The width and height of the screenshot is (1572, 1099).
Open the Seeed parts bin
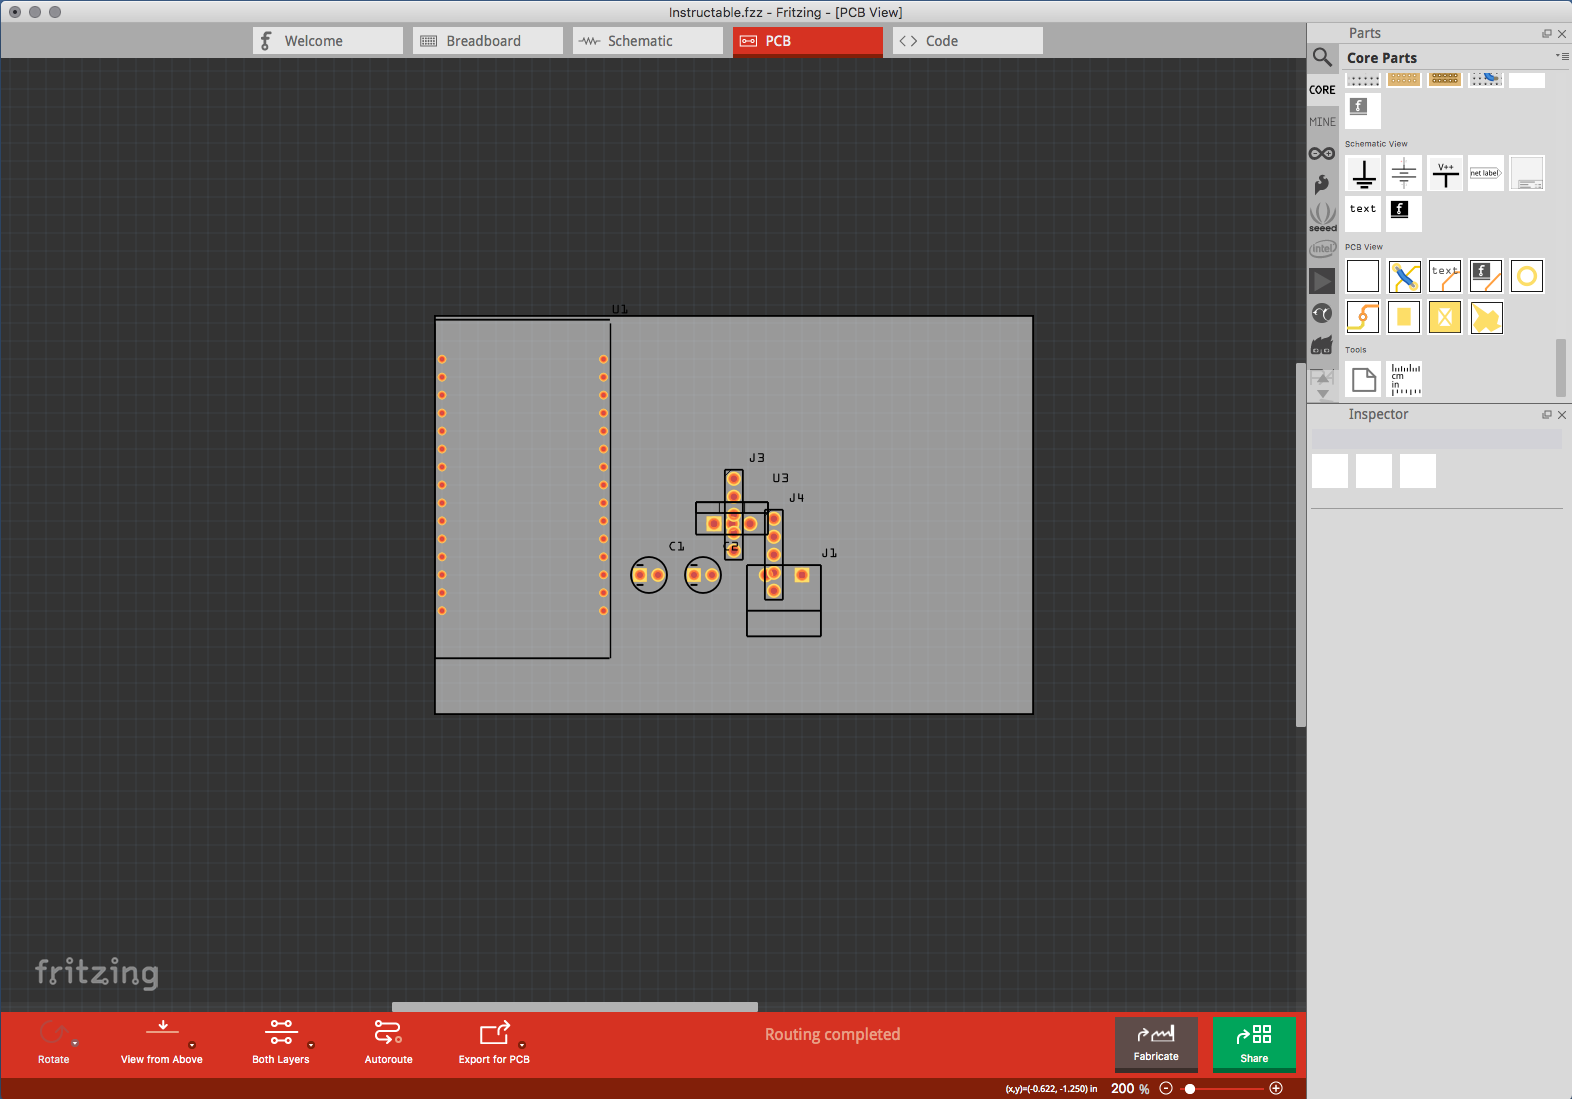[1322, 217]
